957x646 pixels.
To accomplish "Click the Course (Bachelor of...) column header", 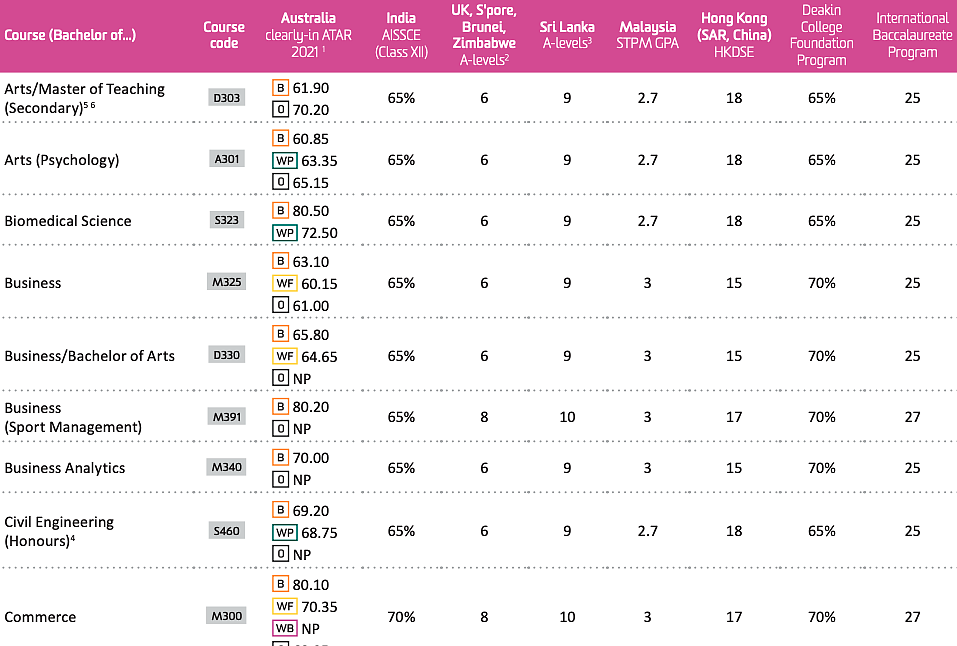I will [70, 35].
